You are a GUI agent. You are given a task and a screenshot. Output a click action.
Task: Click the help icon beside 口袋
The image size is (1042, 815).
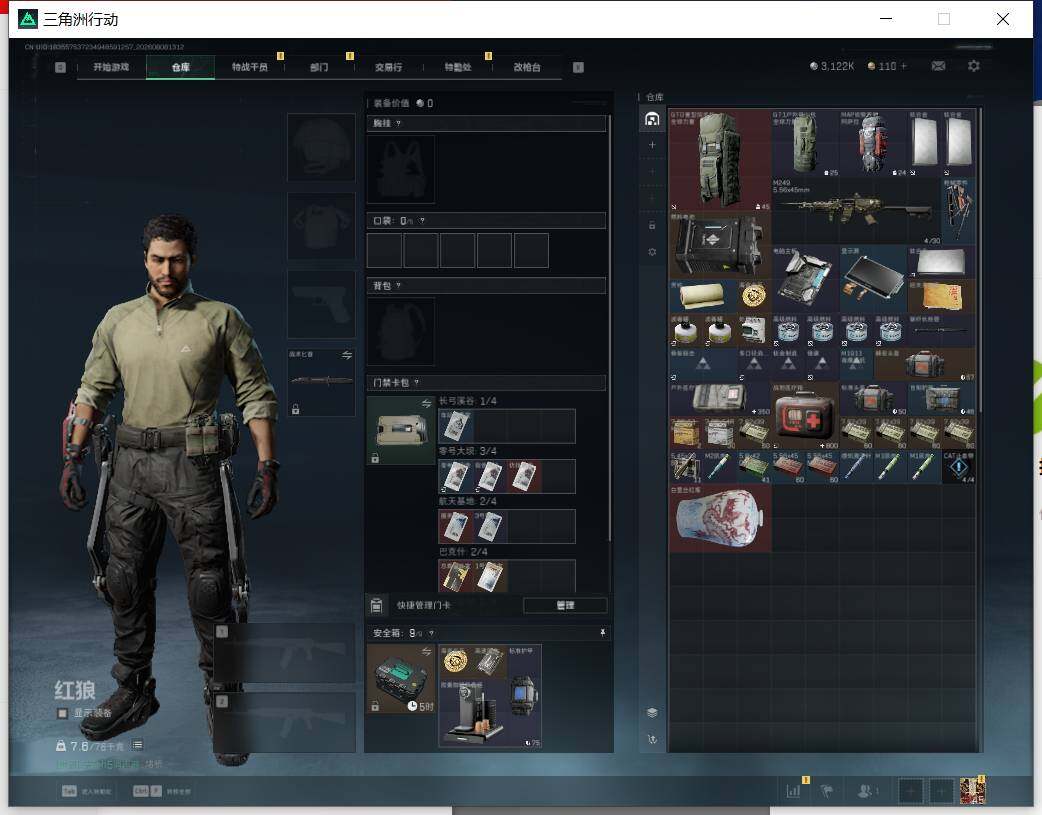(422, 220)
